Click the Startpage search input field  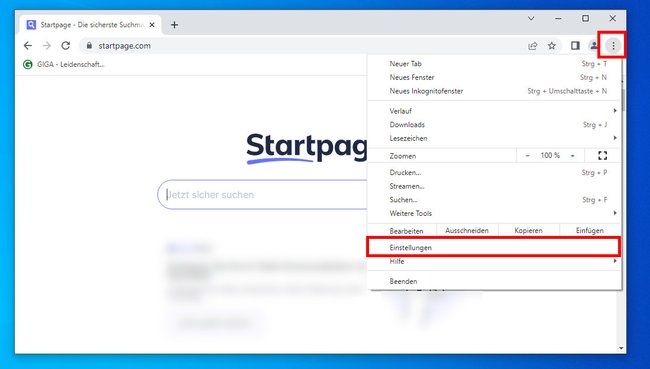(262, 194)
